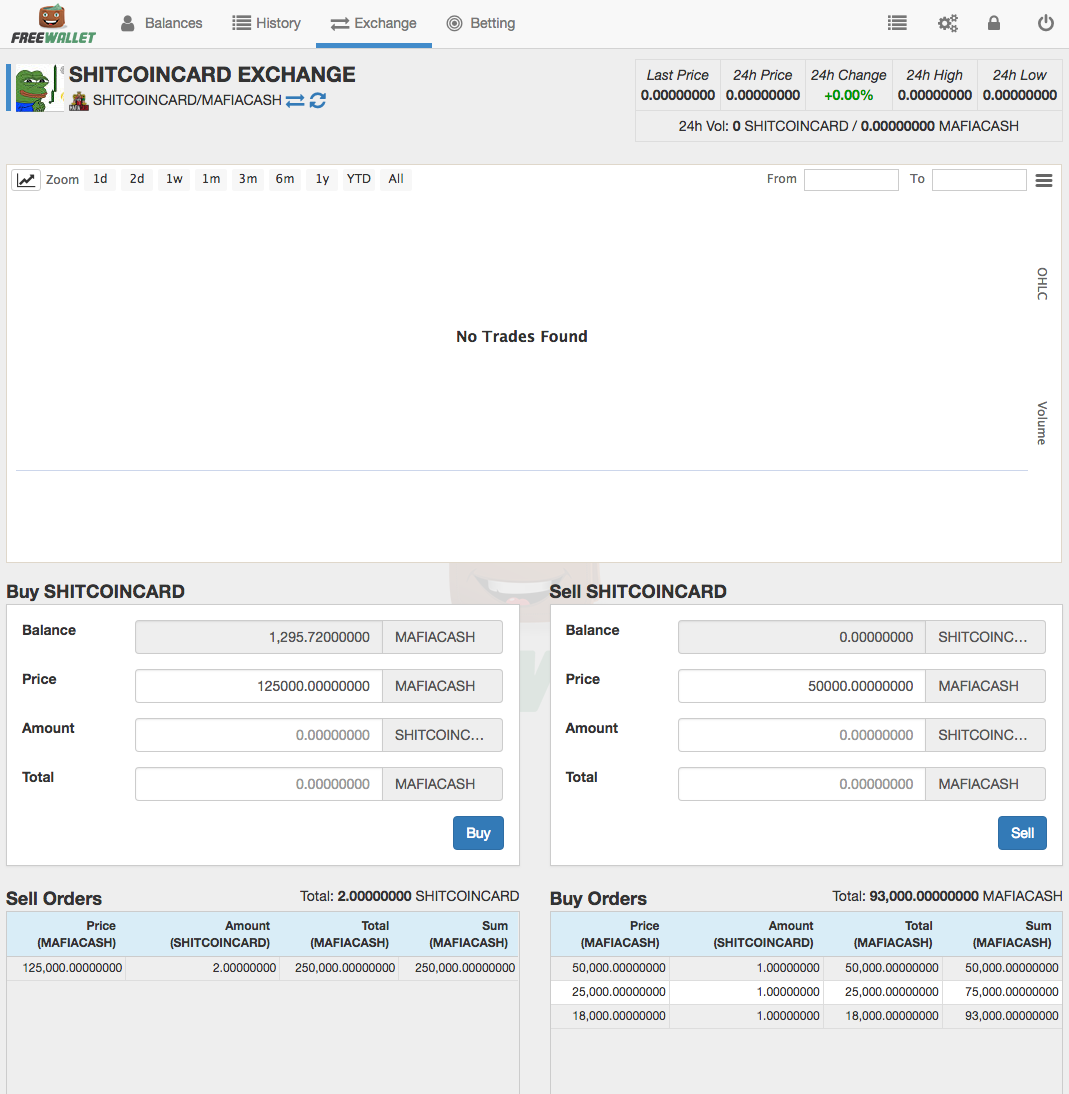Click the Volume axis label
The width and height of the screenshot is (1069, 1094).
[x=1042, y=423]
